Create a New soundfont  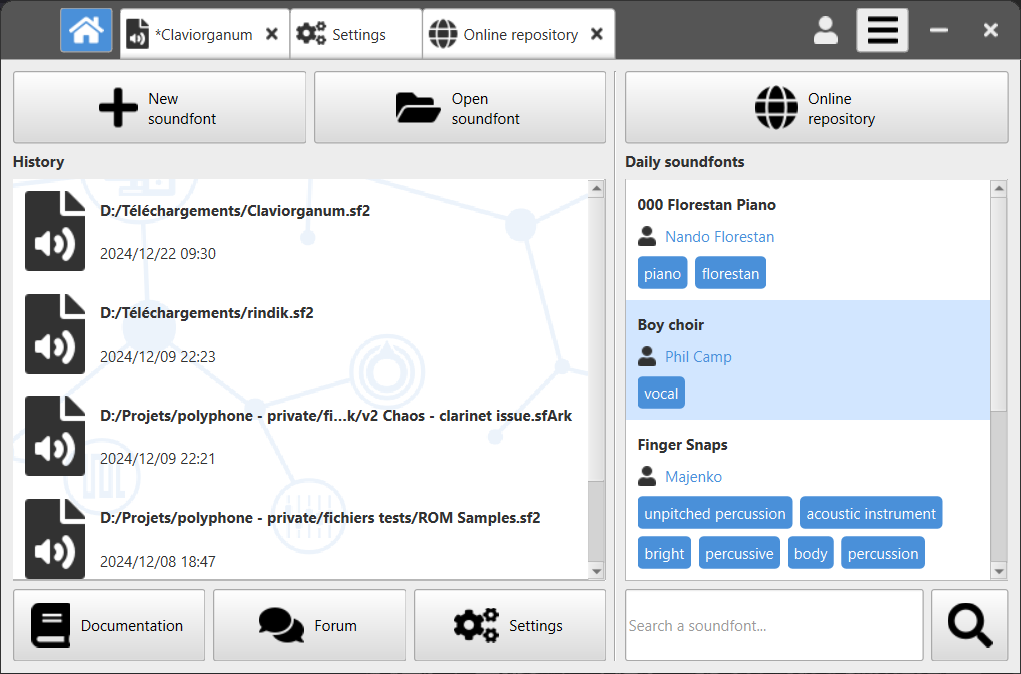click(159, 107)
